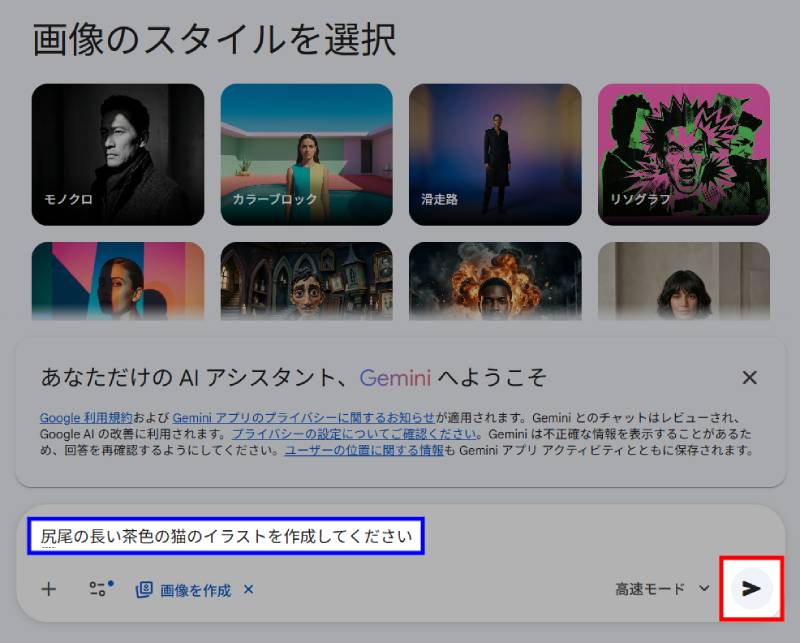Send the prompt with the arrow button

click(751, 589)
